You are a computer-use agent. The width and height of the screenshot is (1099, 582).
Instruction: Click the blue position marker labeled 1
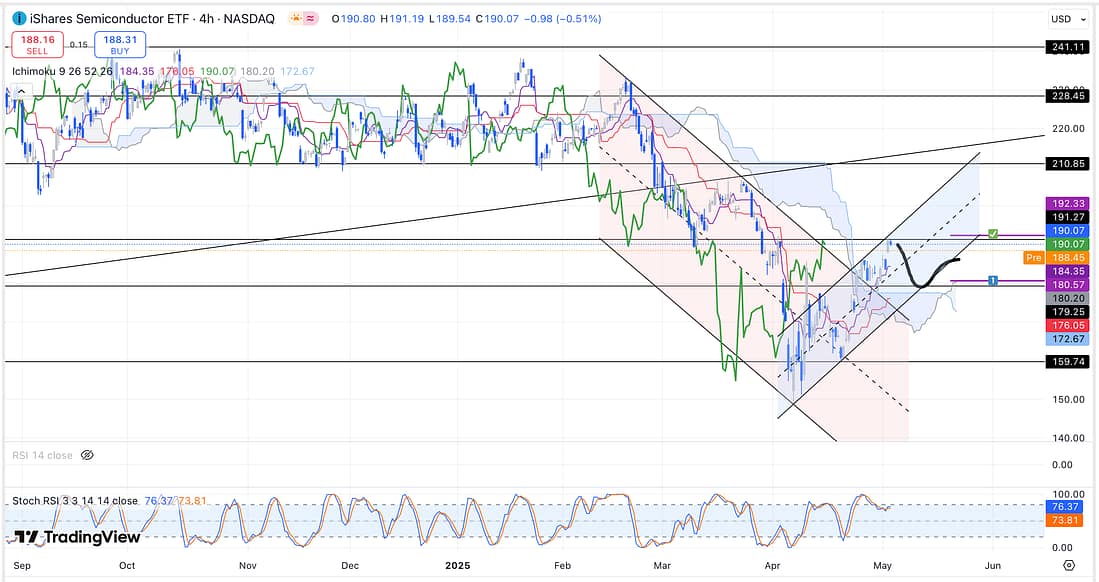click(992, 280)
